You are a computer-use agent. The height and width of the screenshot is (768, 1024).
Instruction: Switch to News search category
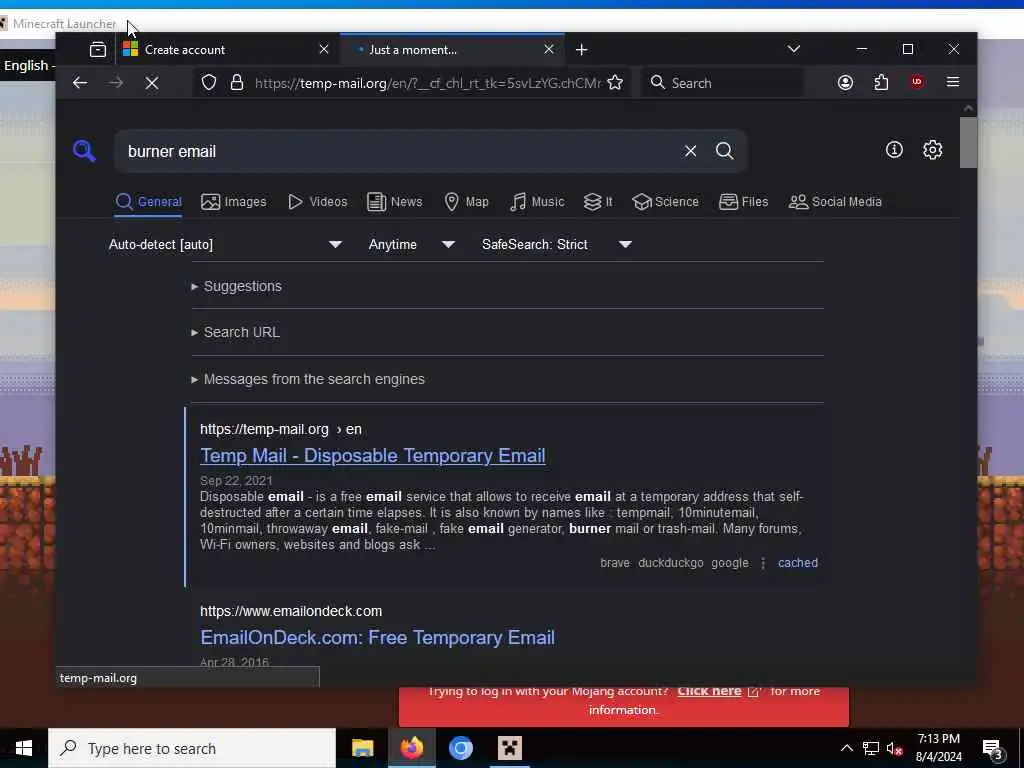[x=394, y=202]
